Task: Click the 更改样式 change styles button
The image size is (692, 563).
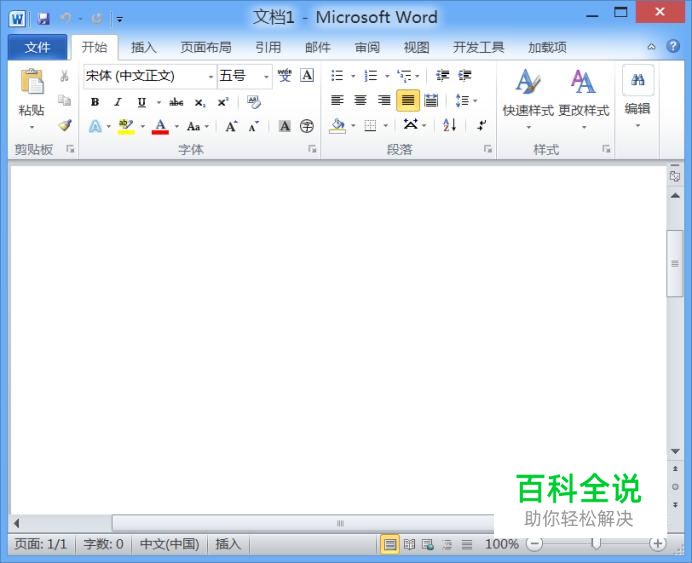Action: 583,98
